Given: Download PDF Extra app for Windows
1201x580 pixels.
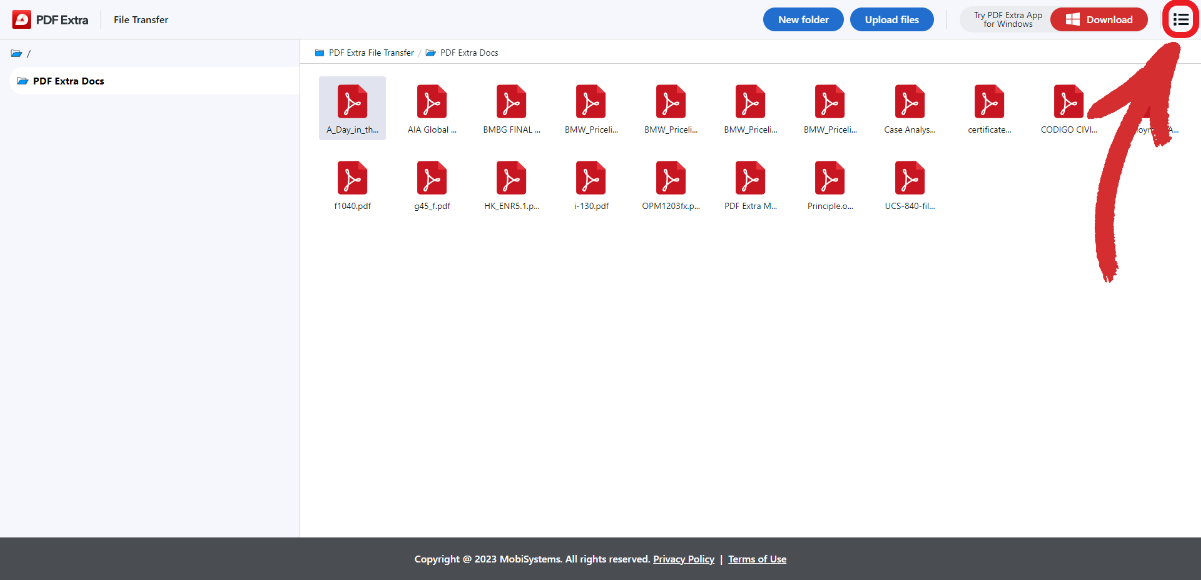Looking at the screenshot, I should click(x=1099, y=19).
